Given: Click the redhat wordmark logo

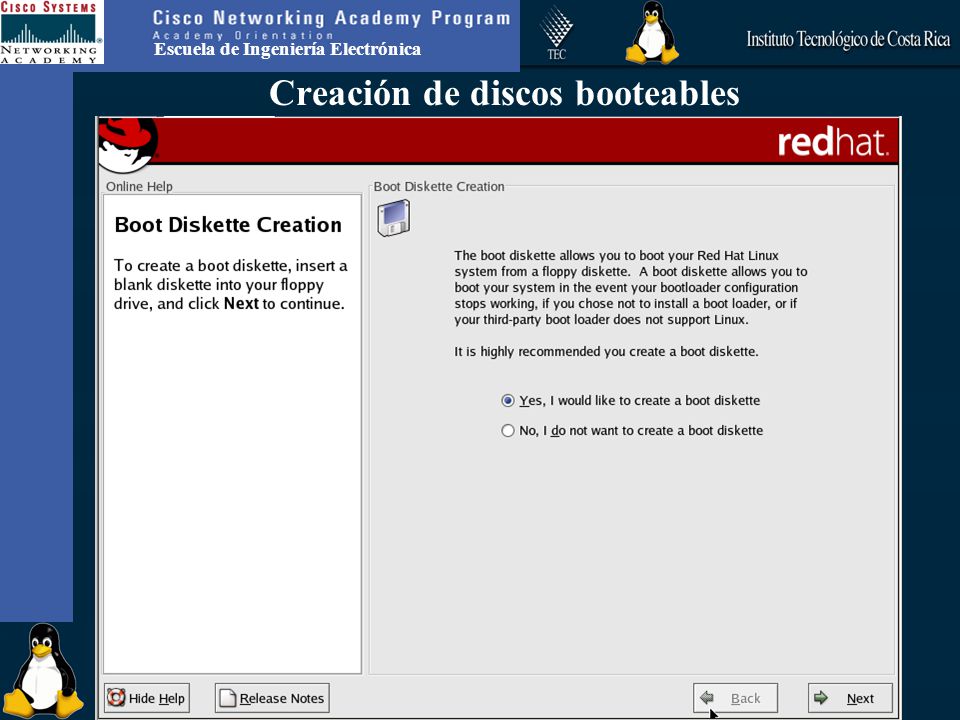Looking at the screenshot, I should [x=833, y=142].
